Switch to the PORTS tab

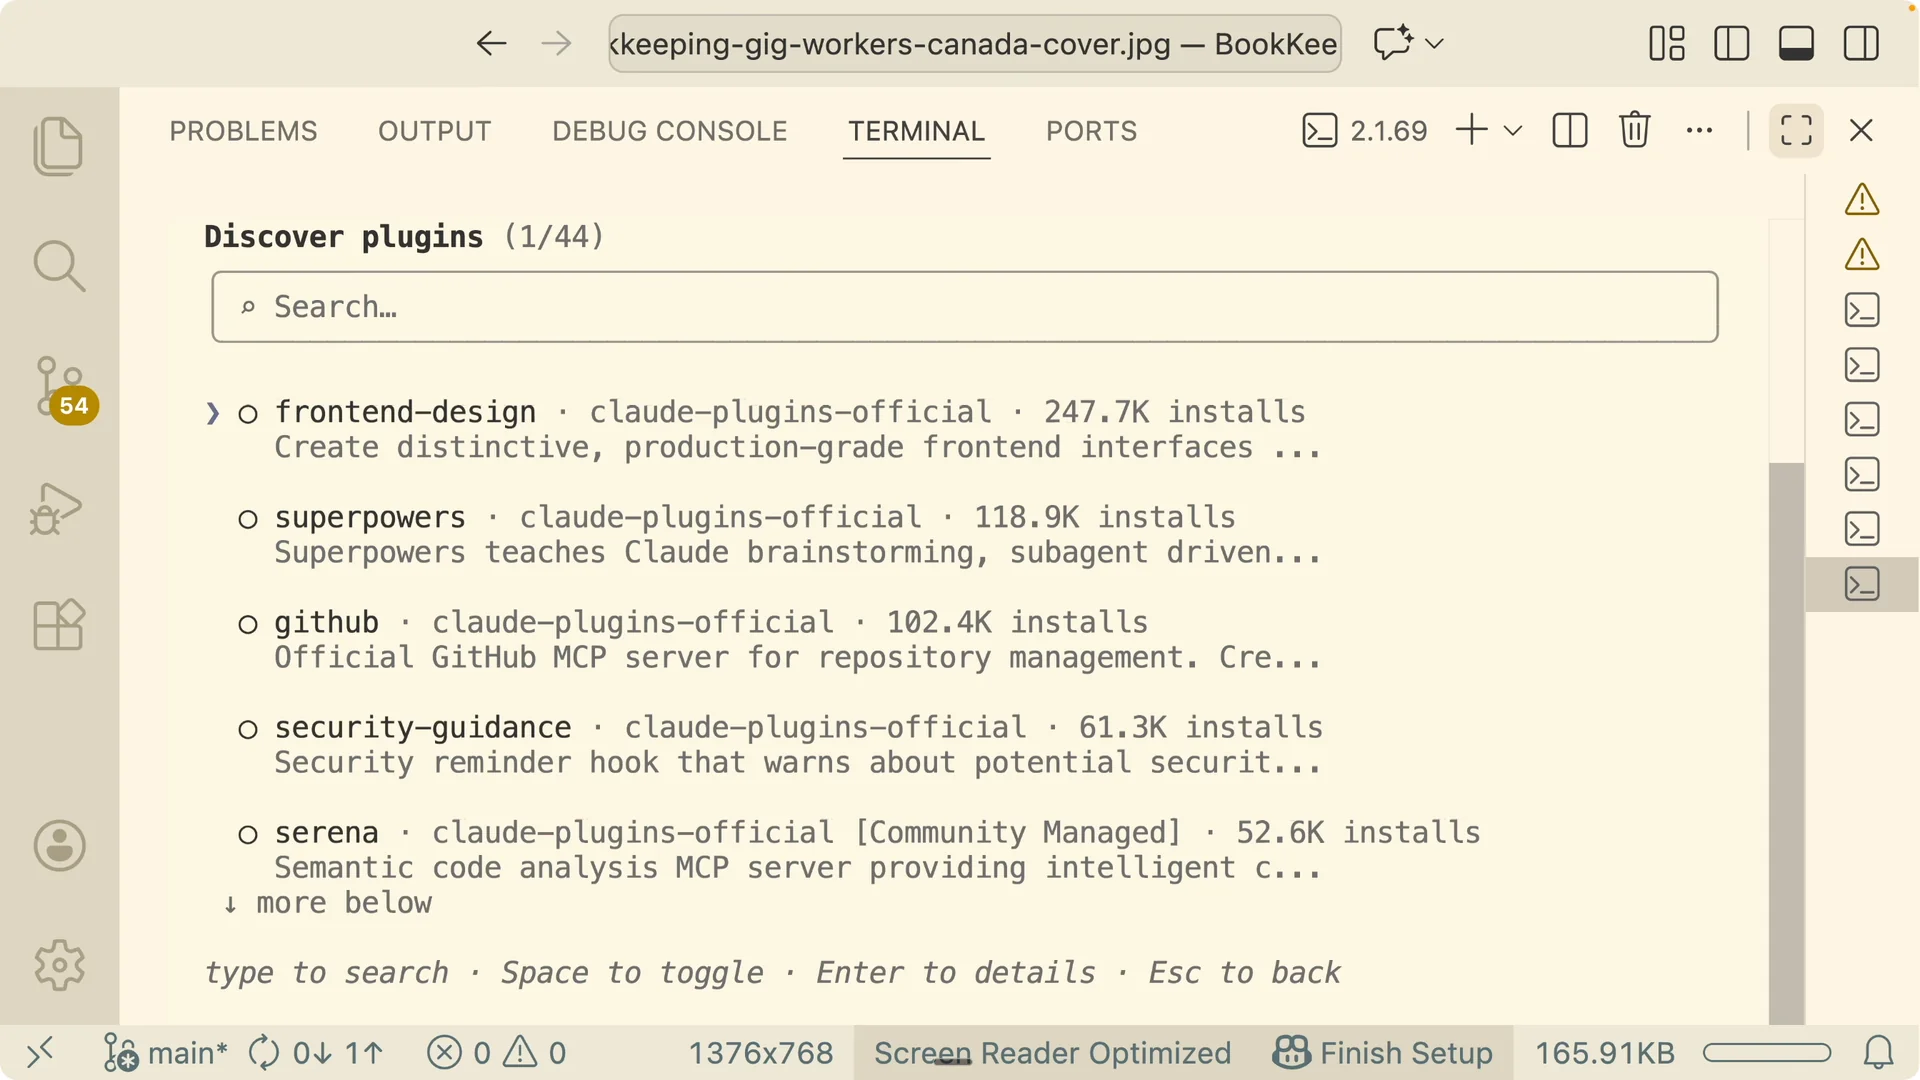pos(1091,131)
